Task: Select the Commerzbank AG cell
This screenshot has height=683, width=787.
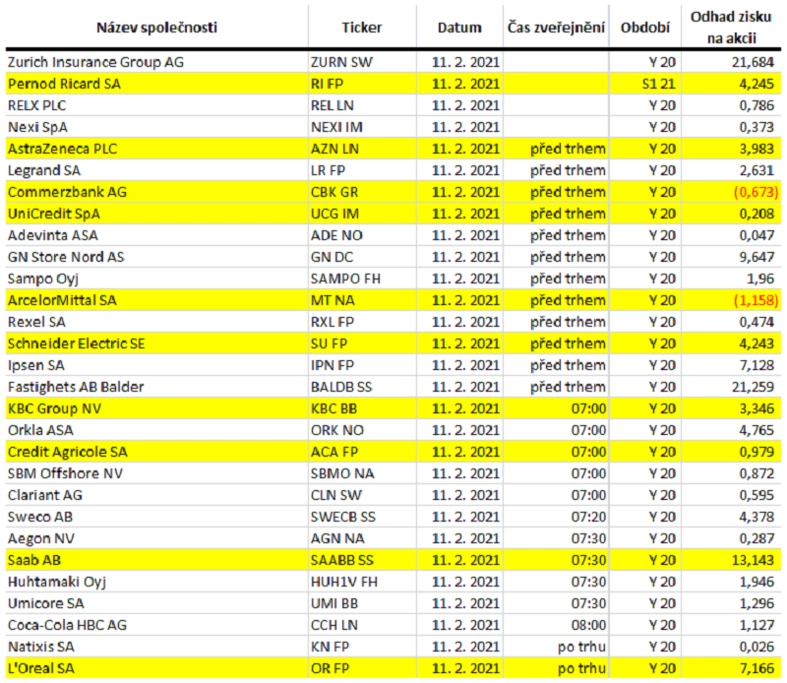Action: pyautogui.click(x=157, y=192)
